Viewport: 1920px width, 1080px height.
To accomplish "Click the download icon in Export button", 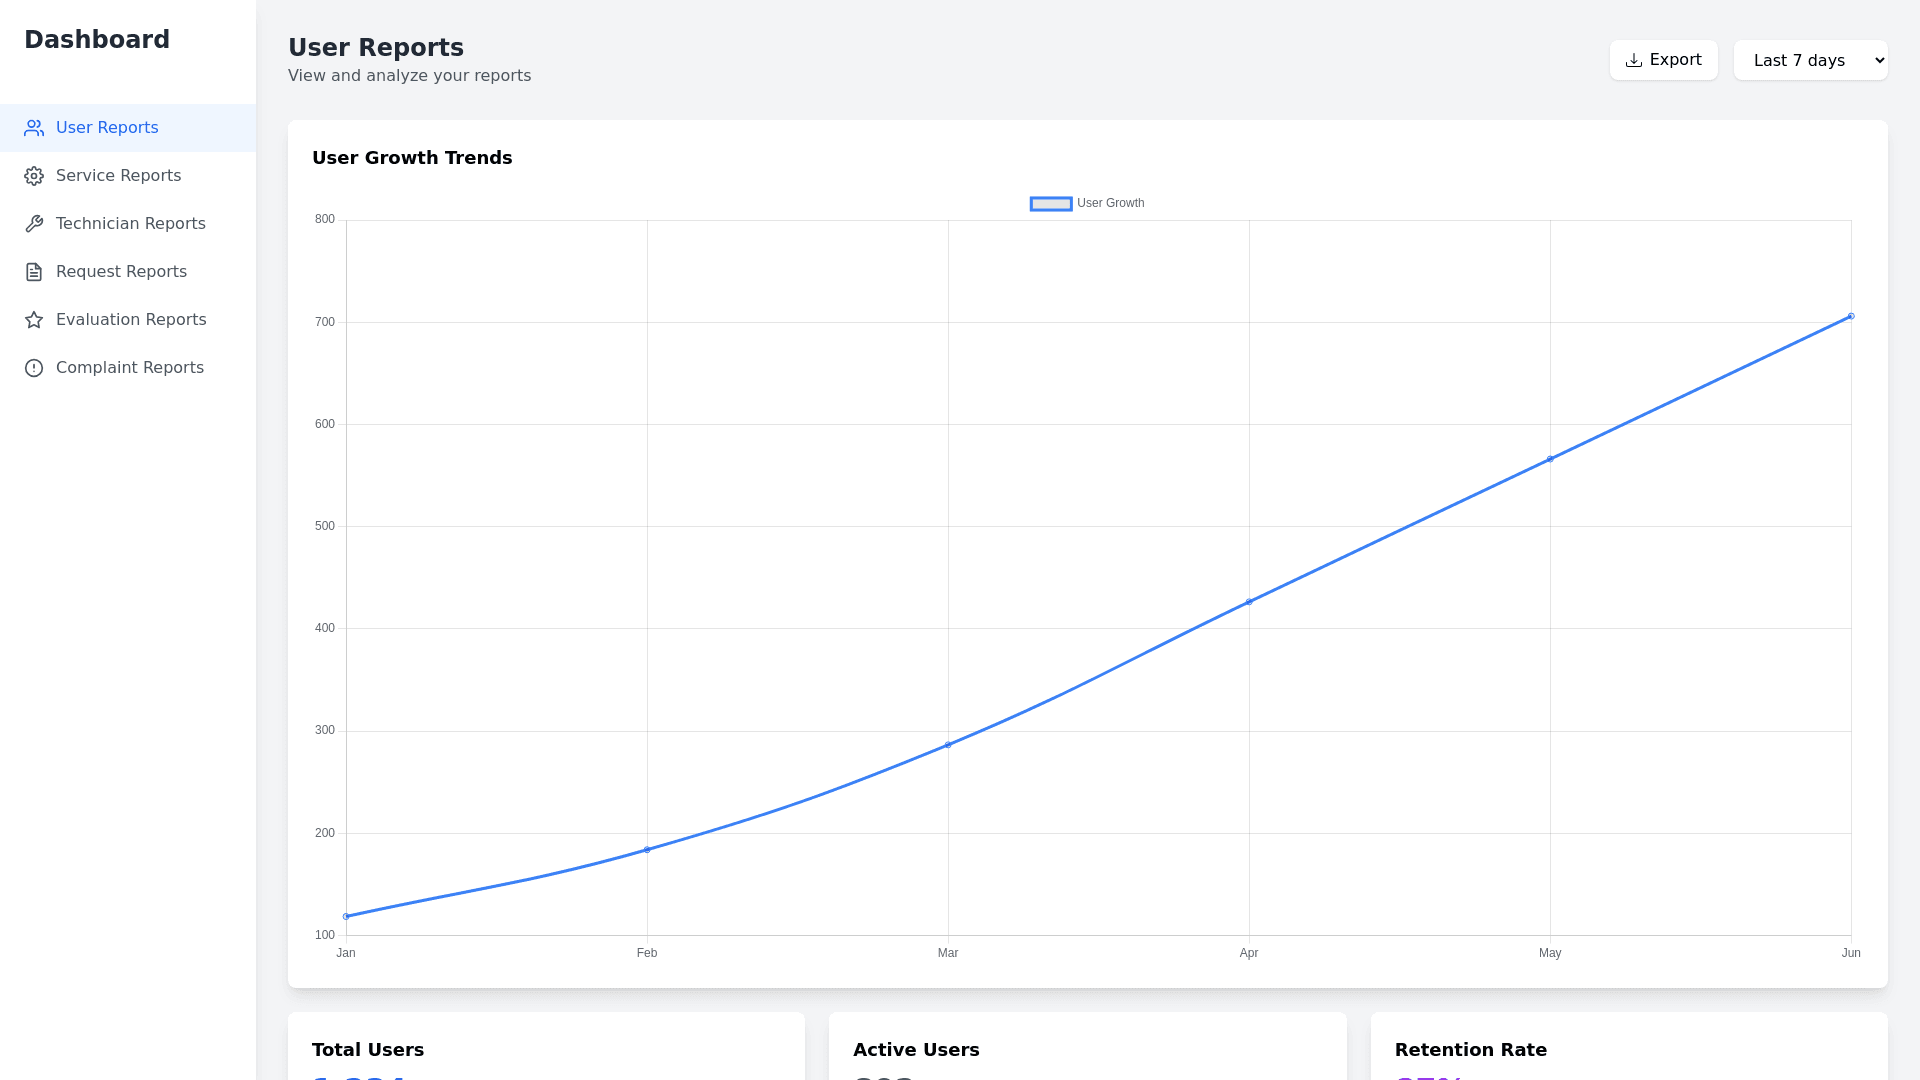I will click(x=1634, y=60).
